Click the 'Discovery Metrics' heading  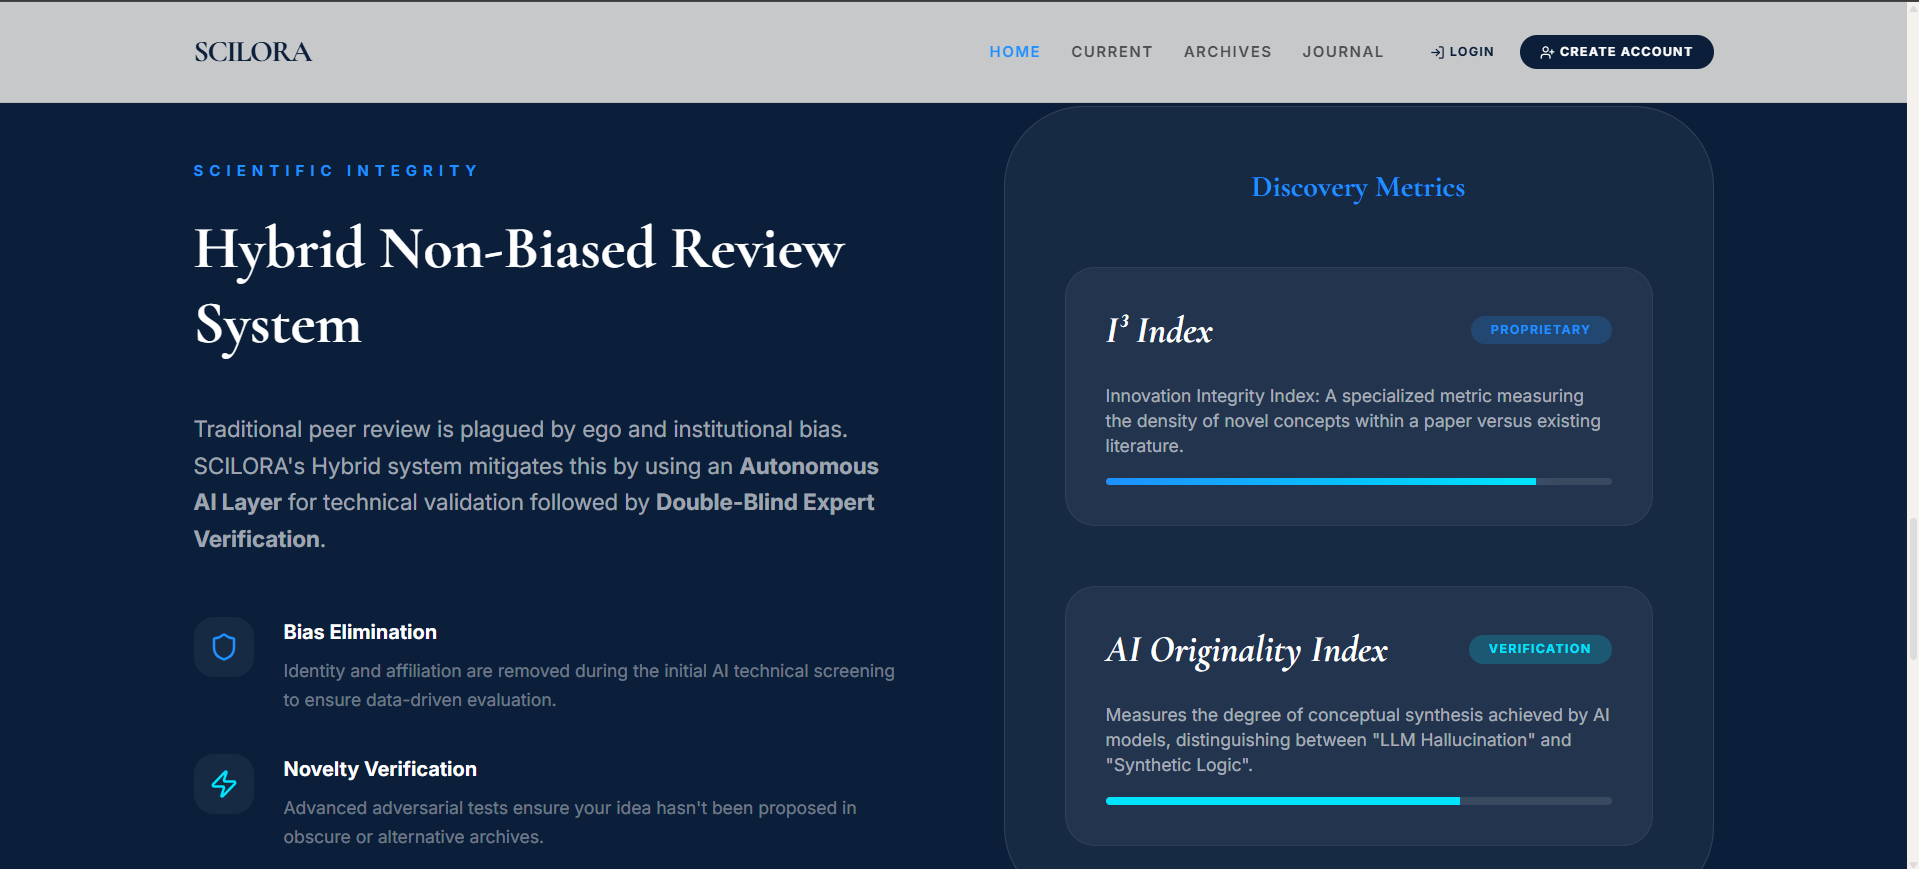[x=1358, y=187]
